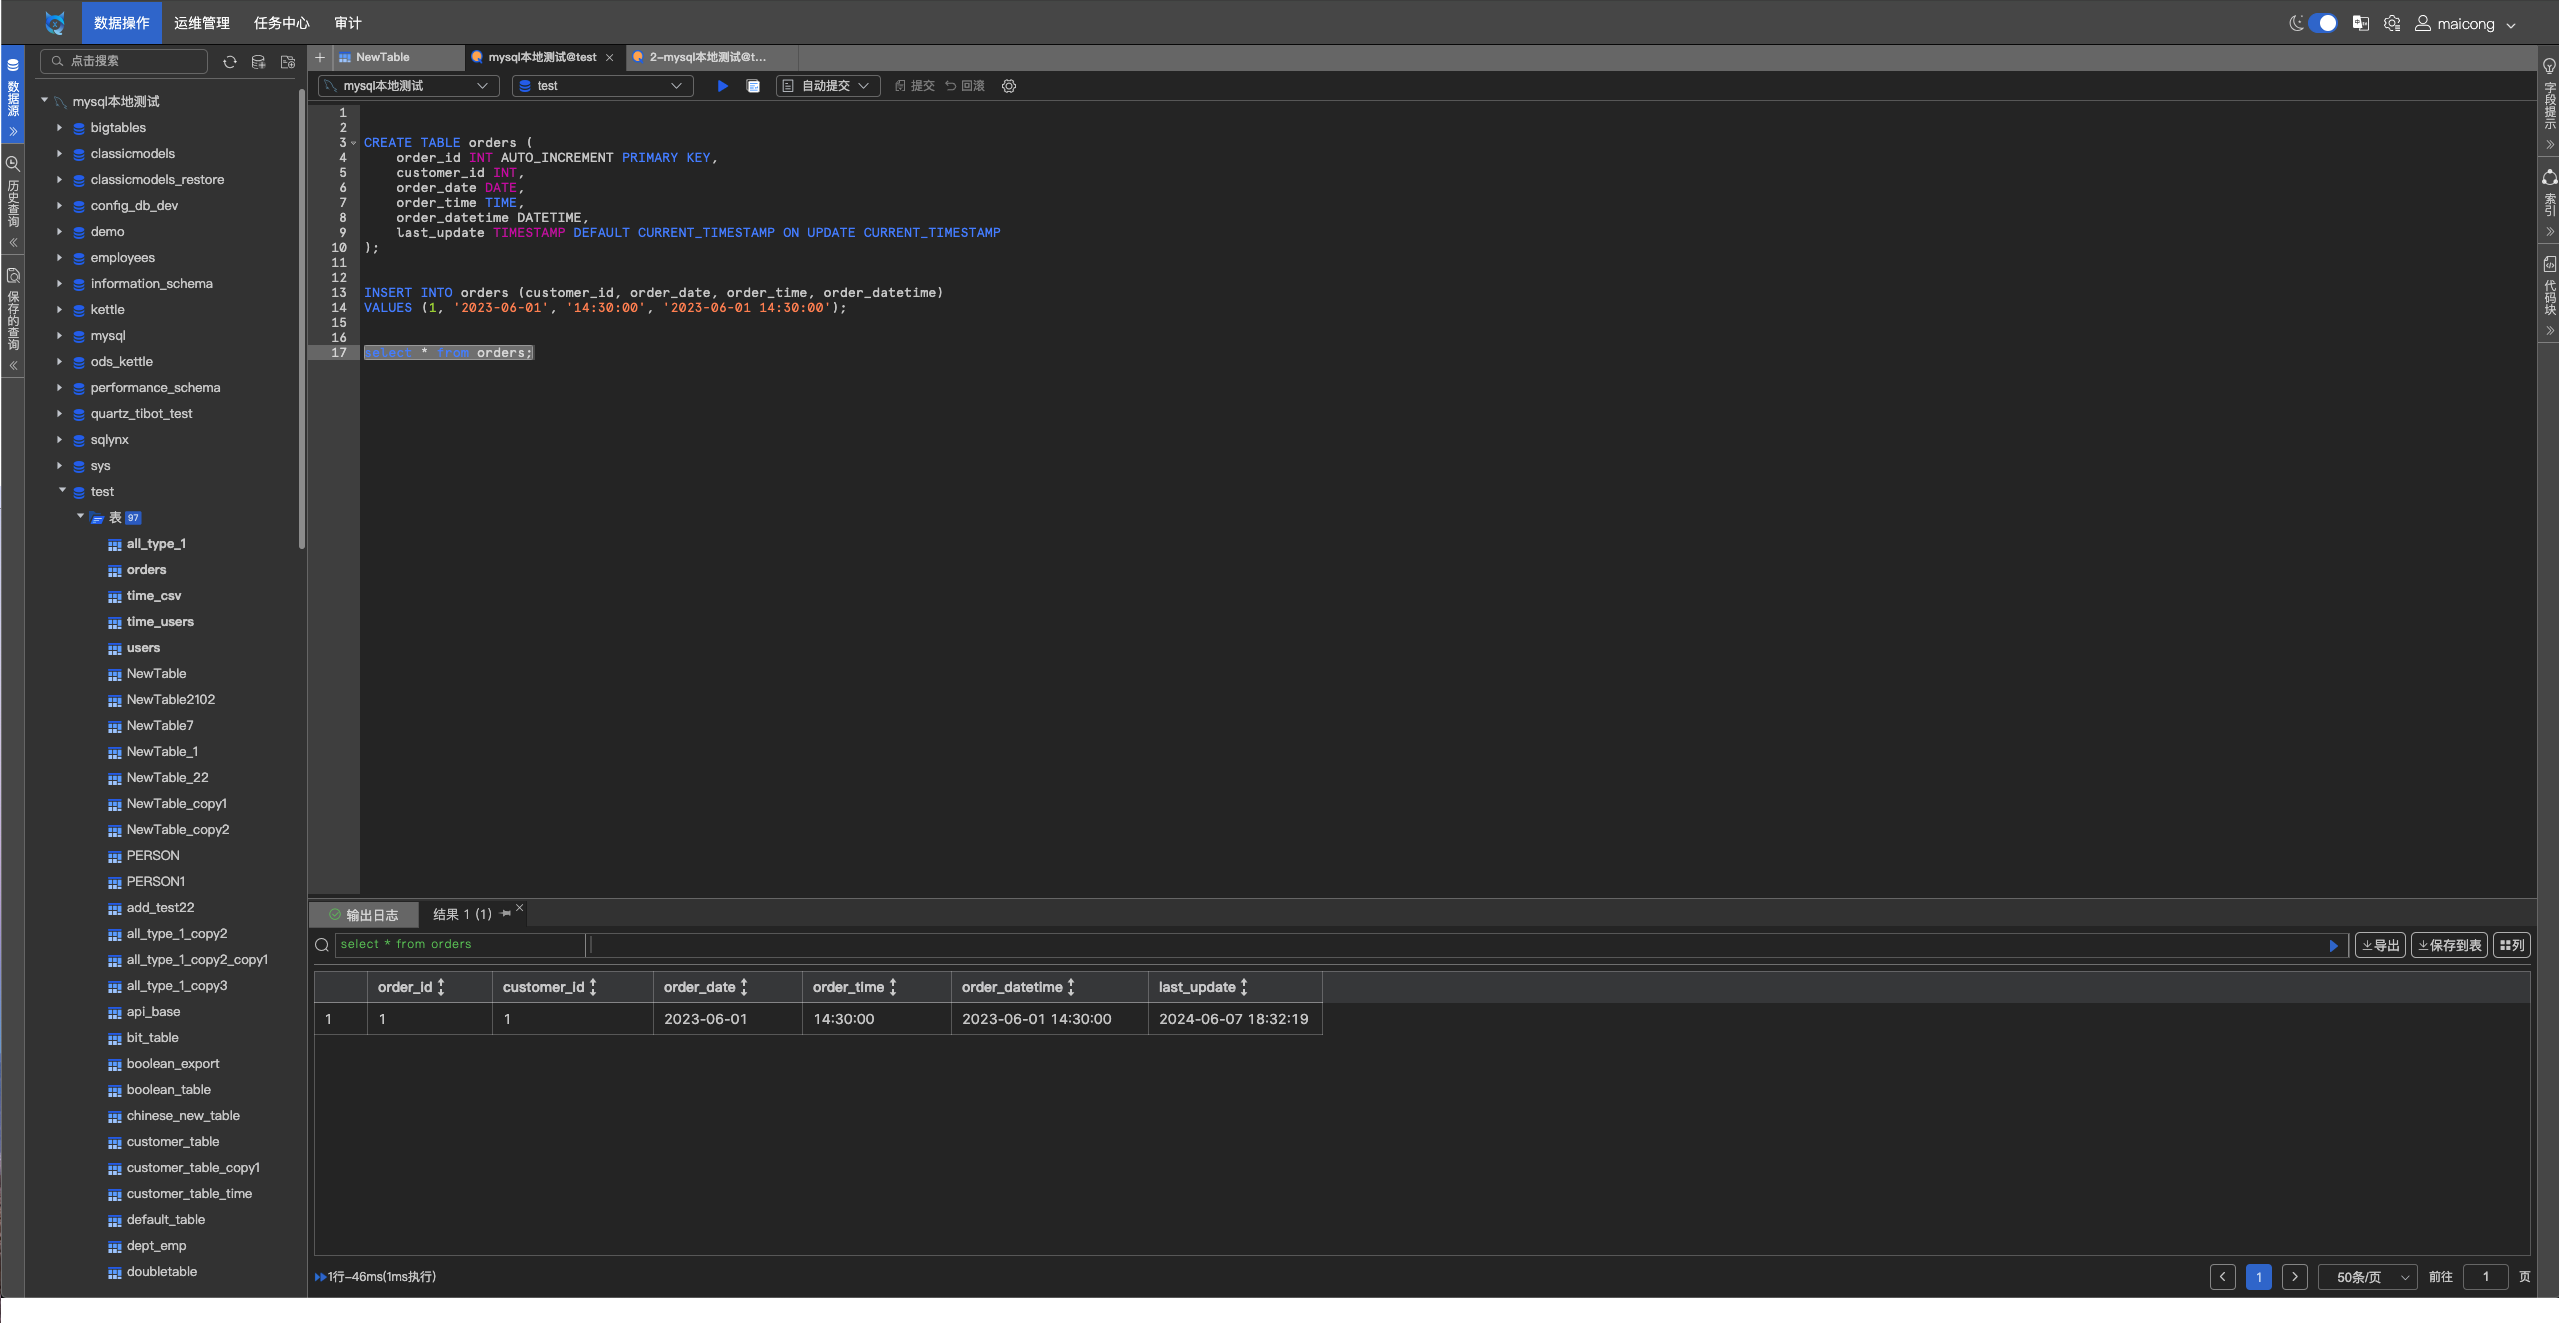Image resolution: width=2559 pixels, height=1323 pixels.
Task: Collapse the 表 tables folder
Action: click(x=81, y=517)
